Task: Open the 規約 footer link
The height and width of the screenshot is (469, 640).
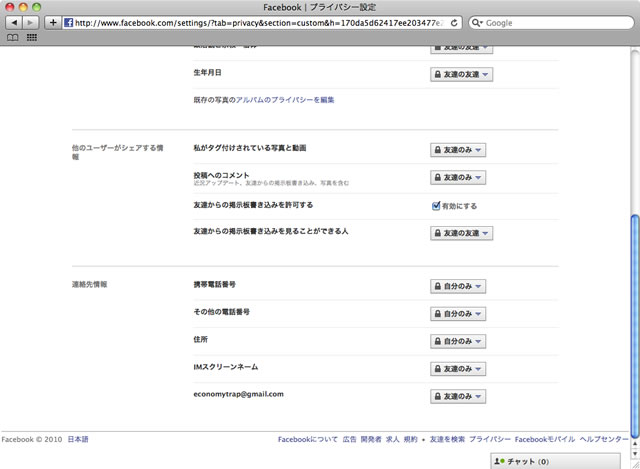Action: click(411, 439)
